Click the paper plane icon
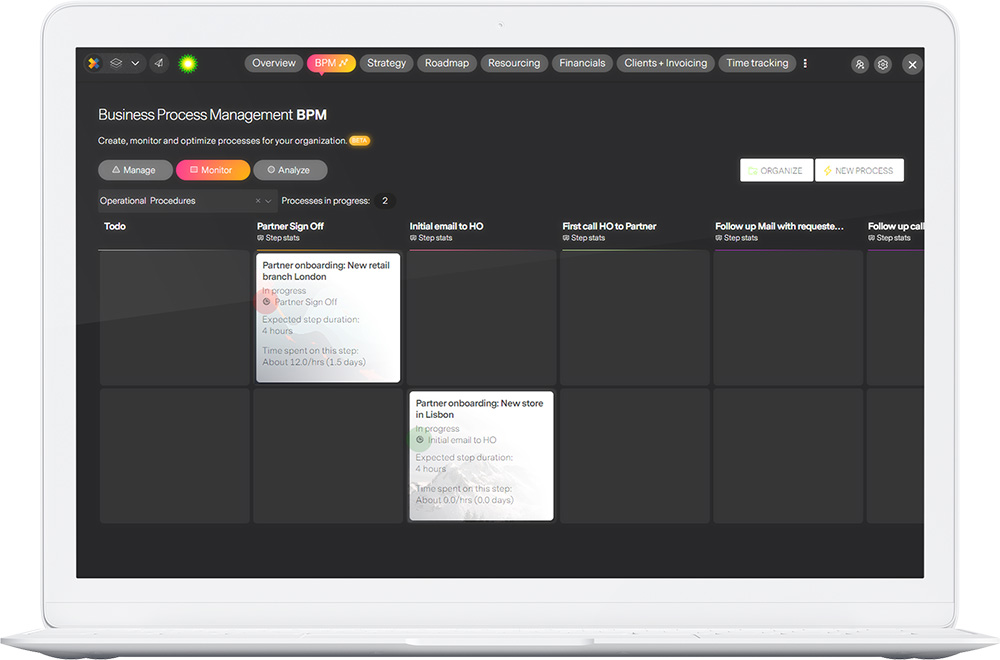1000x660 pixels. click(158, 63)
